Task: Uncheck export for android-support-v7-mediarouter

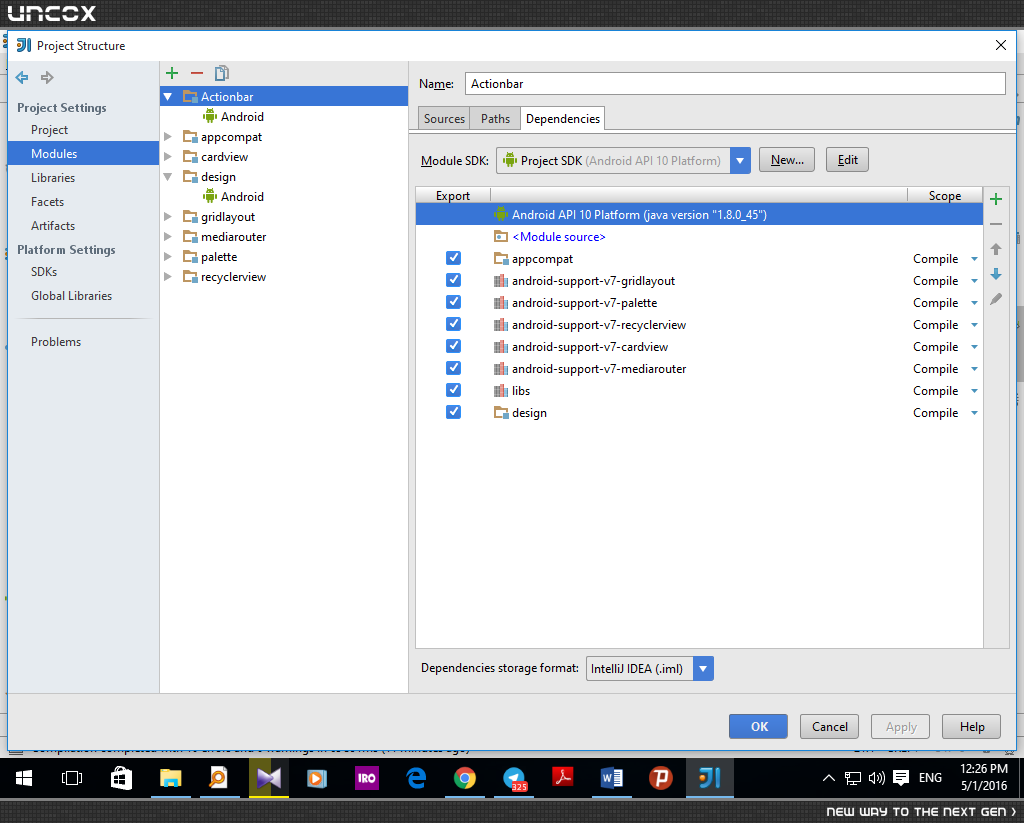Action: [453, 368]
